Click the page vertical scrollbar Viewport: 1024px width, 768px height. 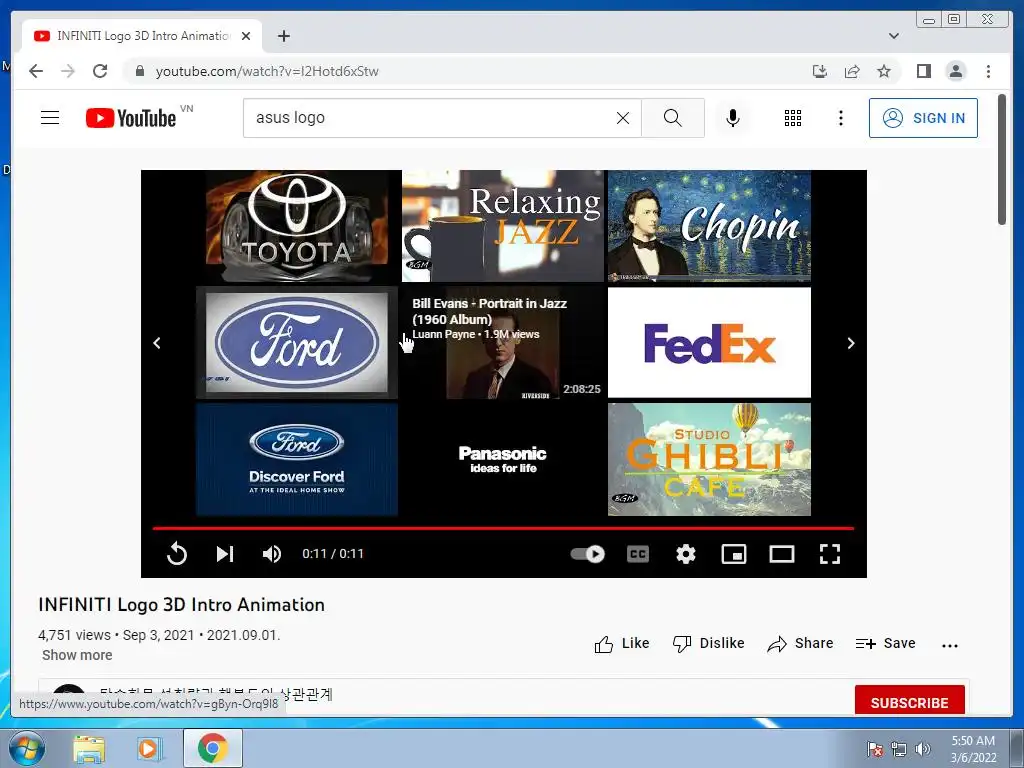[1002, 160]
